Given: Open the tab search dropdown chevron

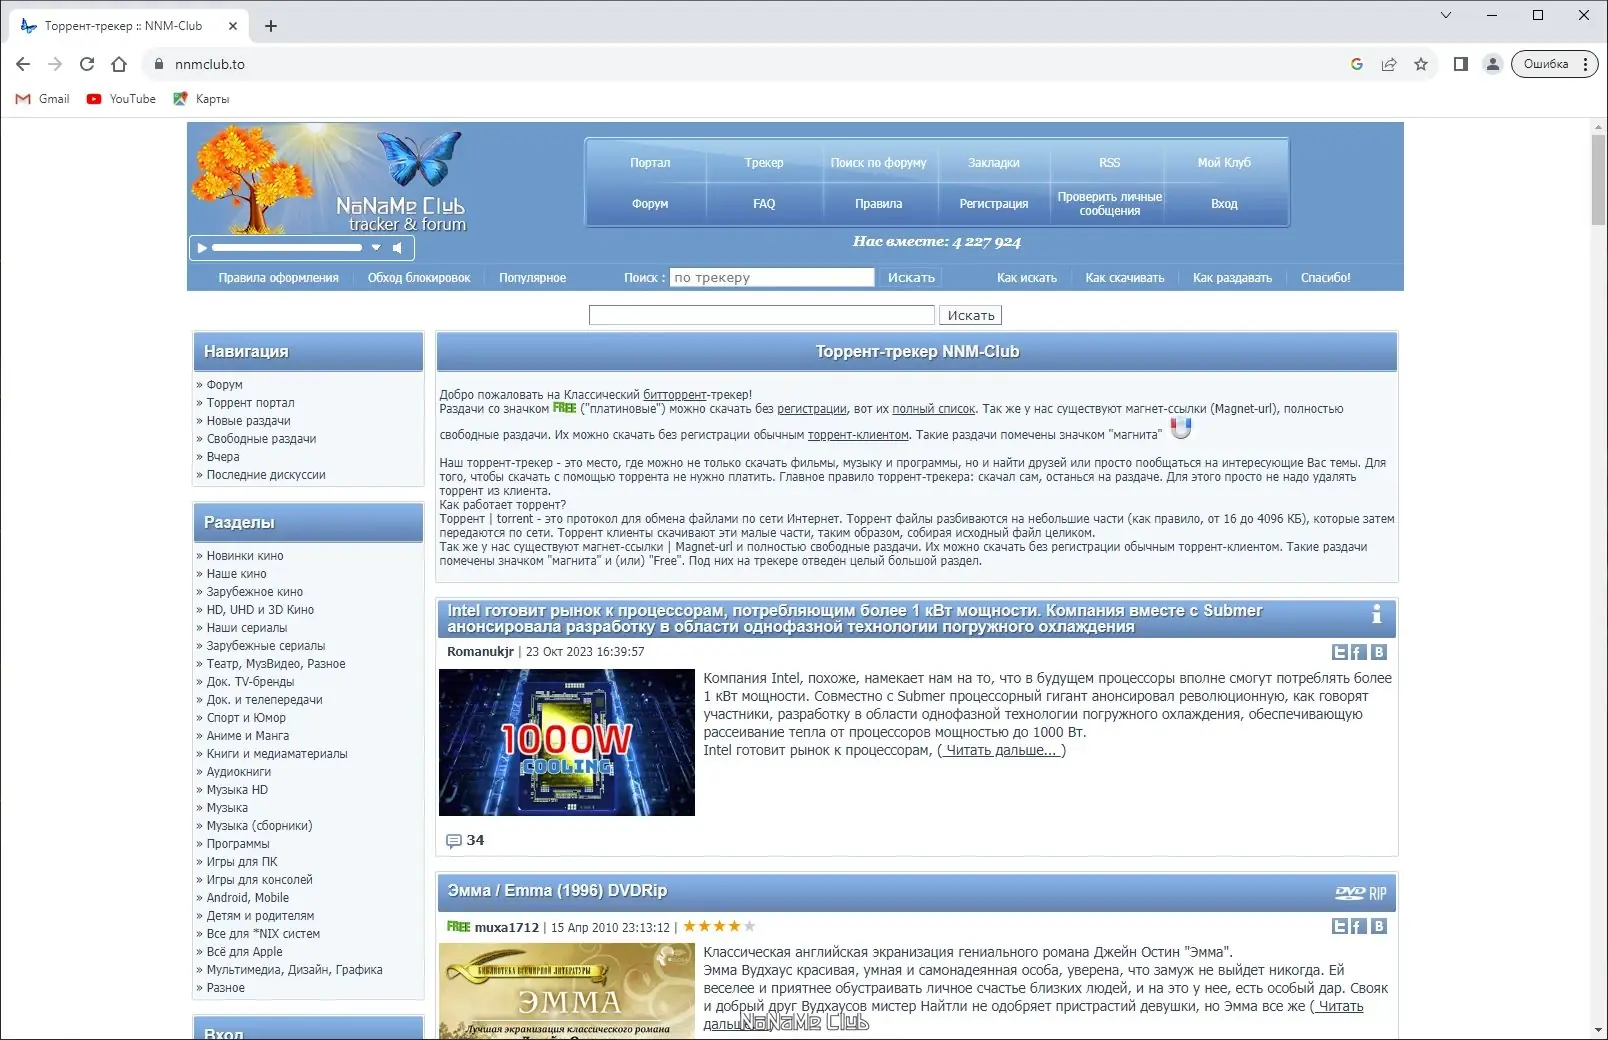Looking at the screenshot, I should coord(1445,15).
